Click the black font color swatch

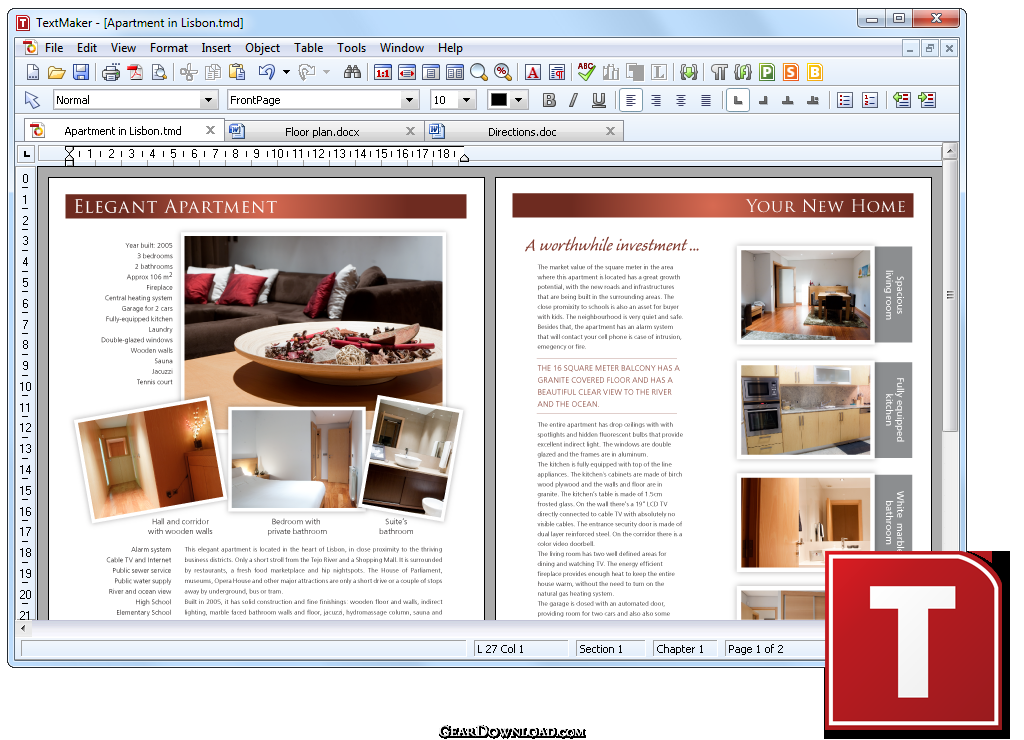coord(499,100)
